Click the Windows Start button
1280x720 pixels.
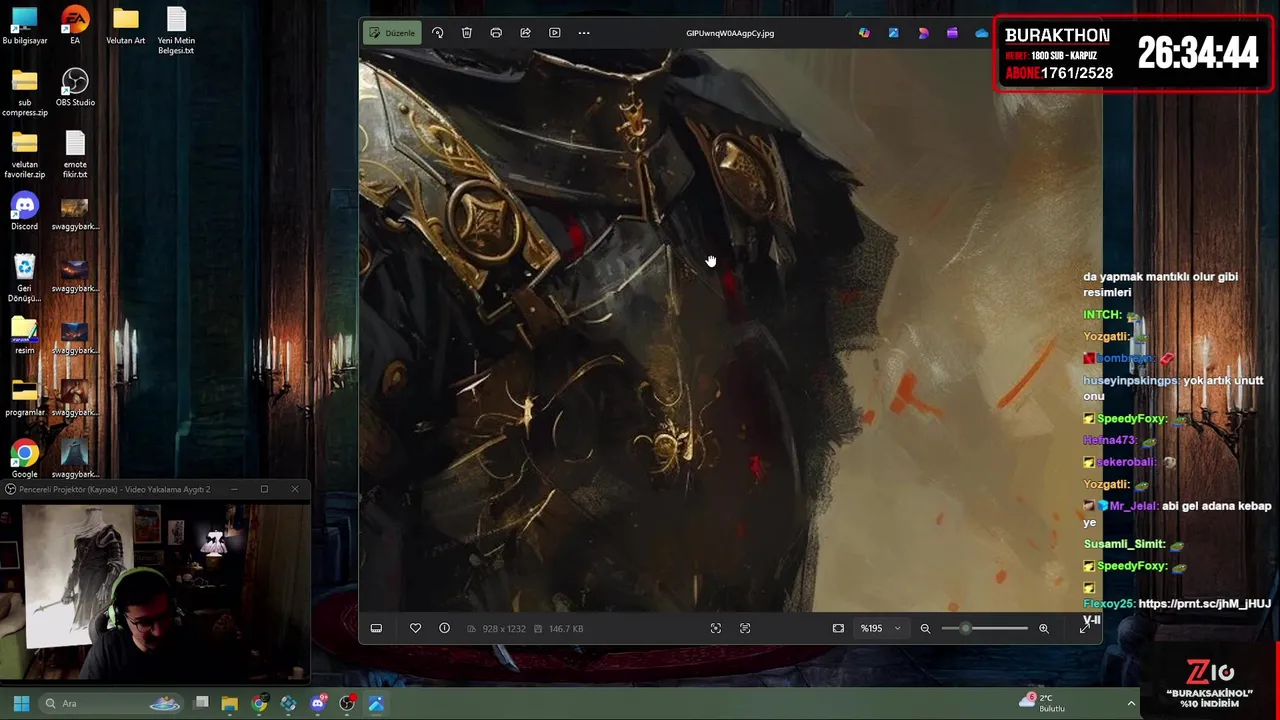click(x=21, y=703)
